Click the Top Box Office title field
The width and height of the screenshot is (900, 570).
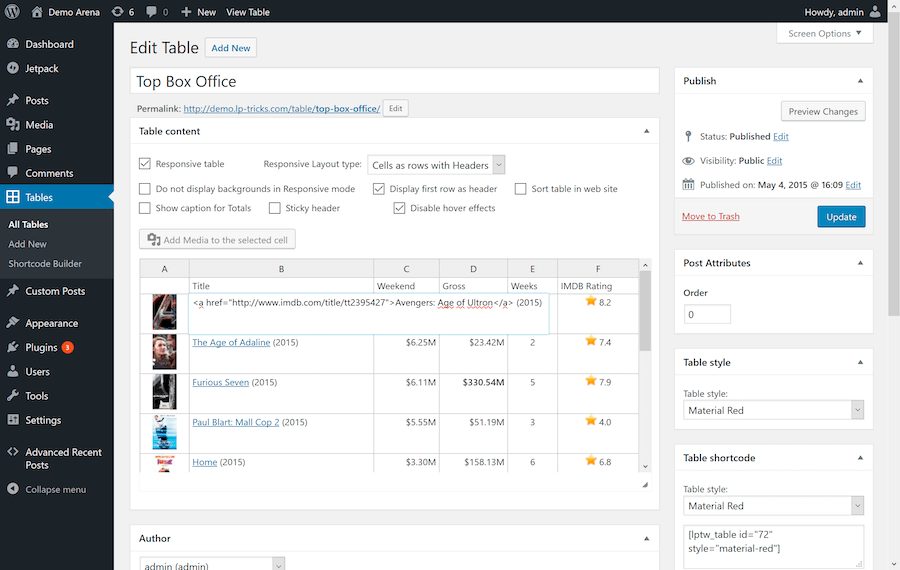tap(394, 81)
